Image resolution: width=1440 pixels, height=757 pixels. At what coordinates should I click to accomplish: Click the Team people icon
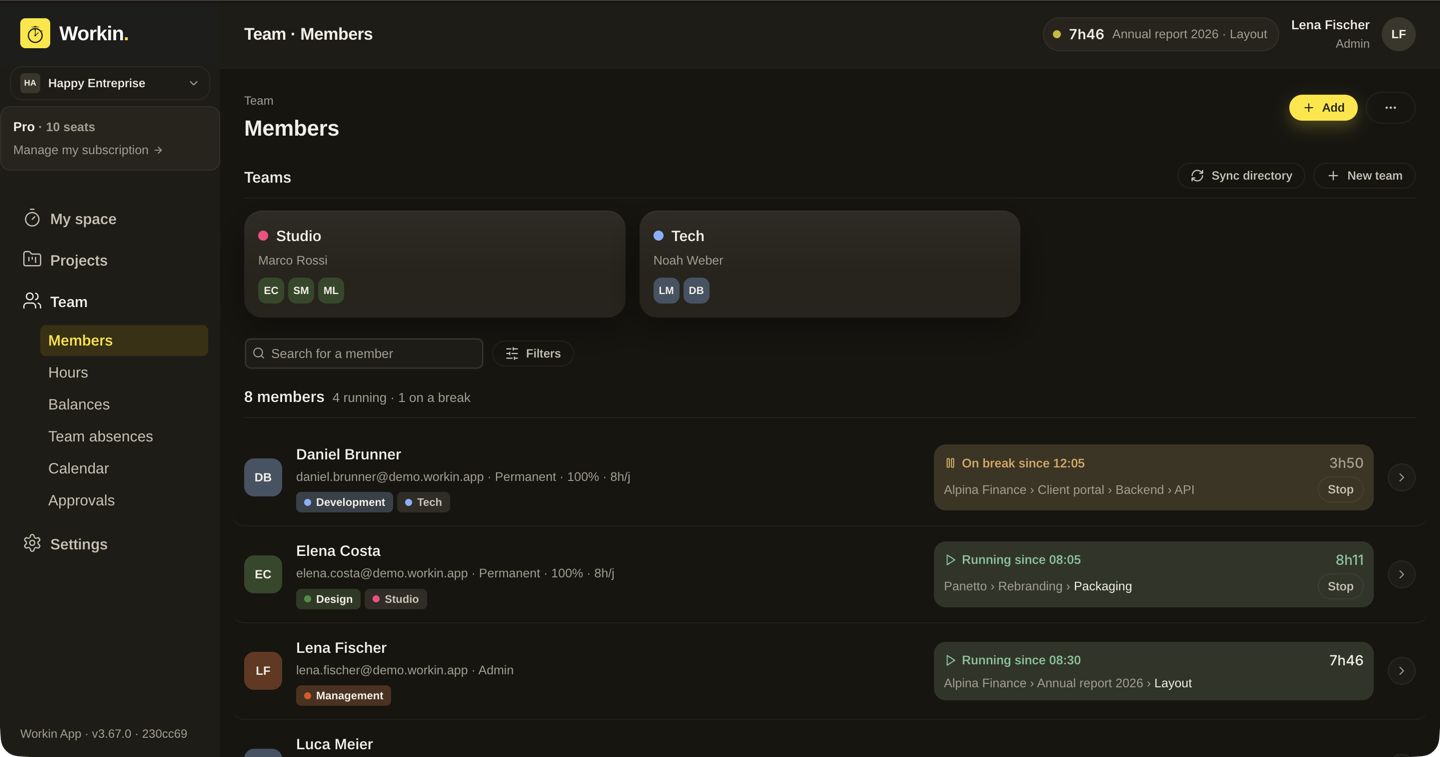[x=32, y=301]
